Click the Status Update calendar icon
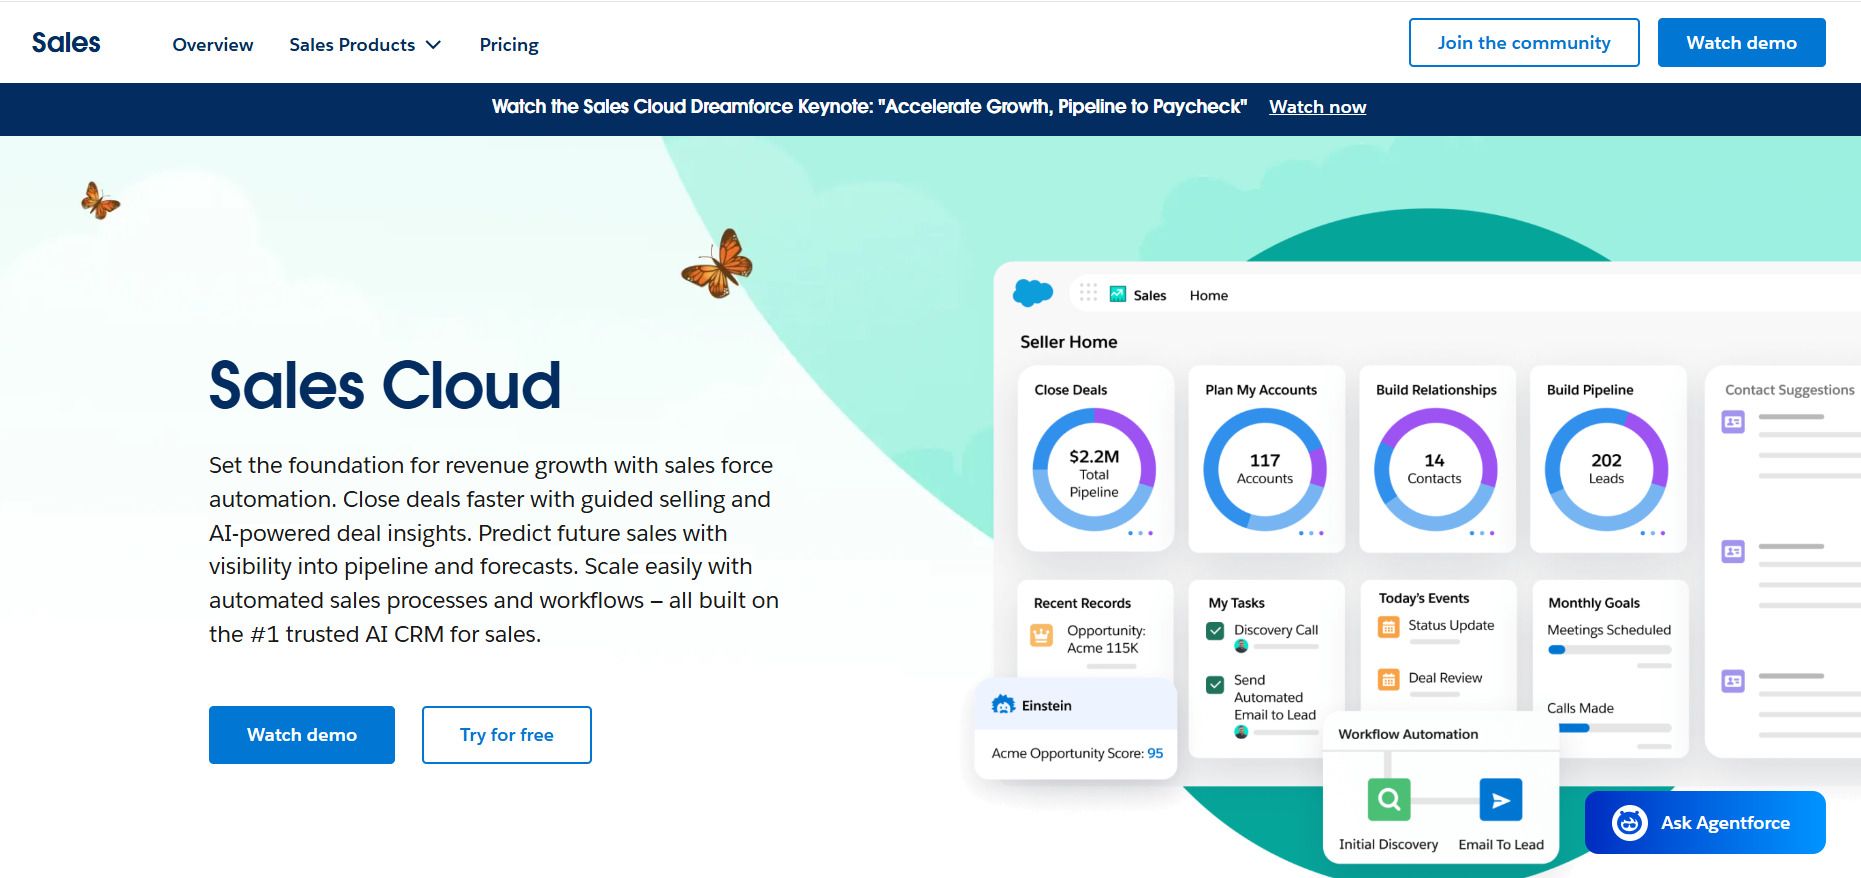1861x878 pixels. tap(1388, 627)
